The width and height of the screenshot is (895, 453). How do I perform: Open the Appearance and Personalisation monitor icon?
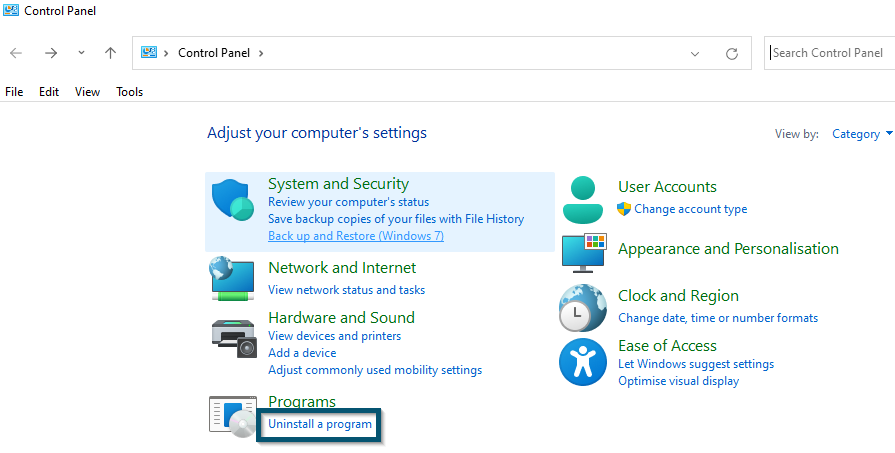click(584, 253)
